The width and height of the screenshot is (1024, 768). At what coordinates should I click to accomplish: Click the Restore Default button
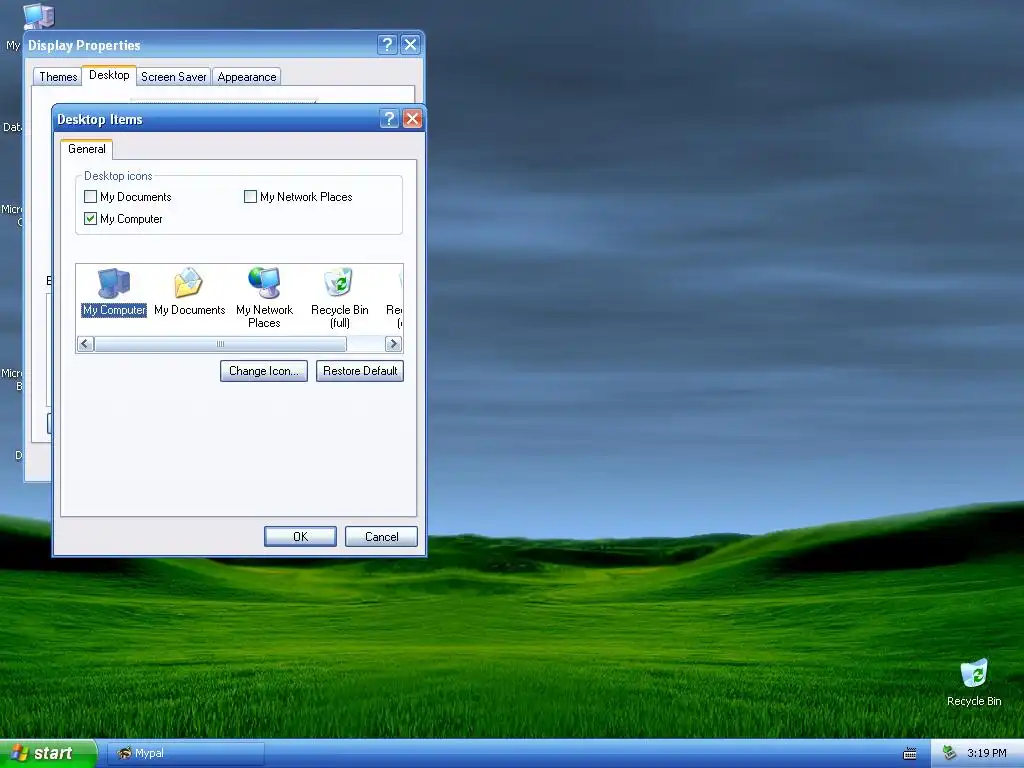360,371
